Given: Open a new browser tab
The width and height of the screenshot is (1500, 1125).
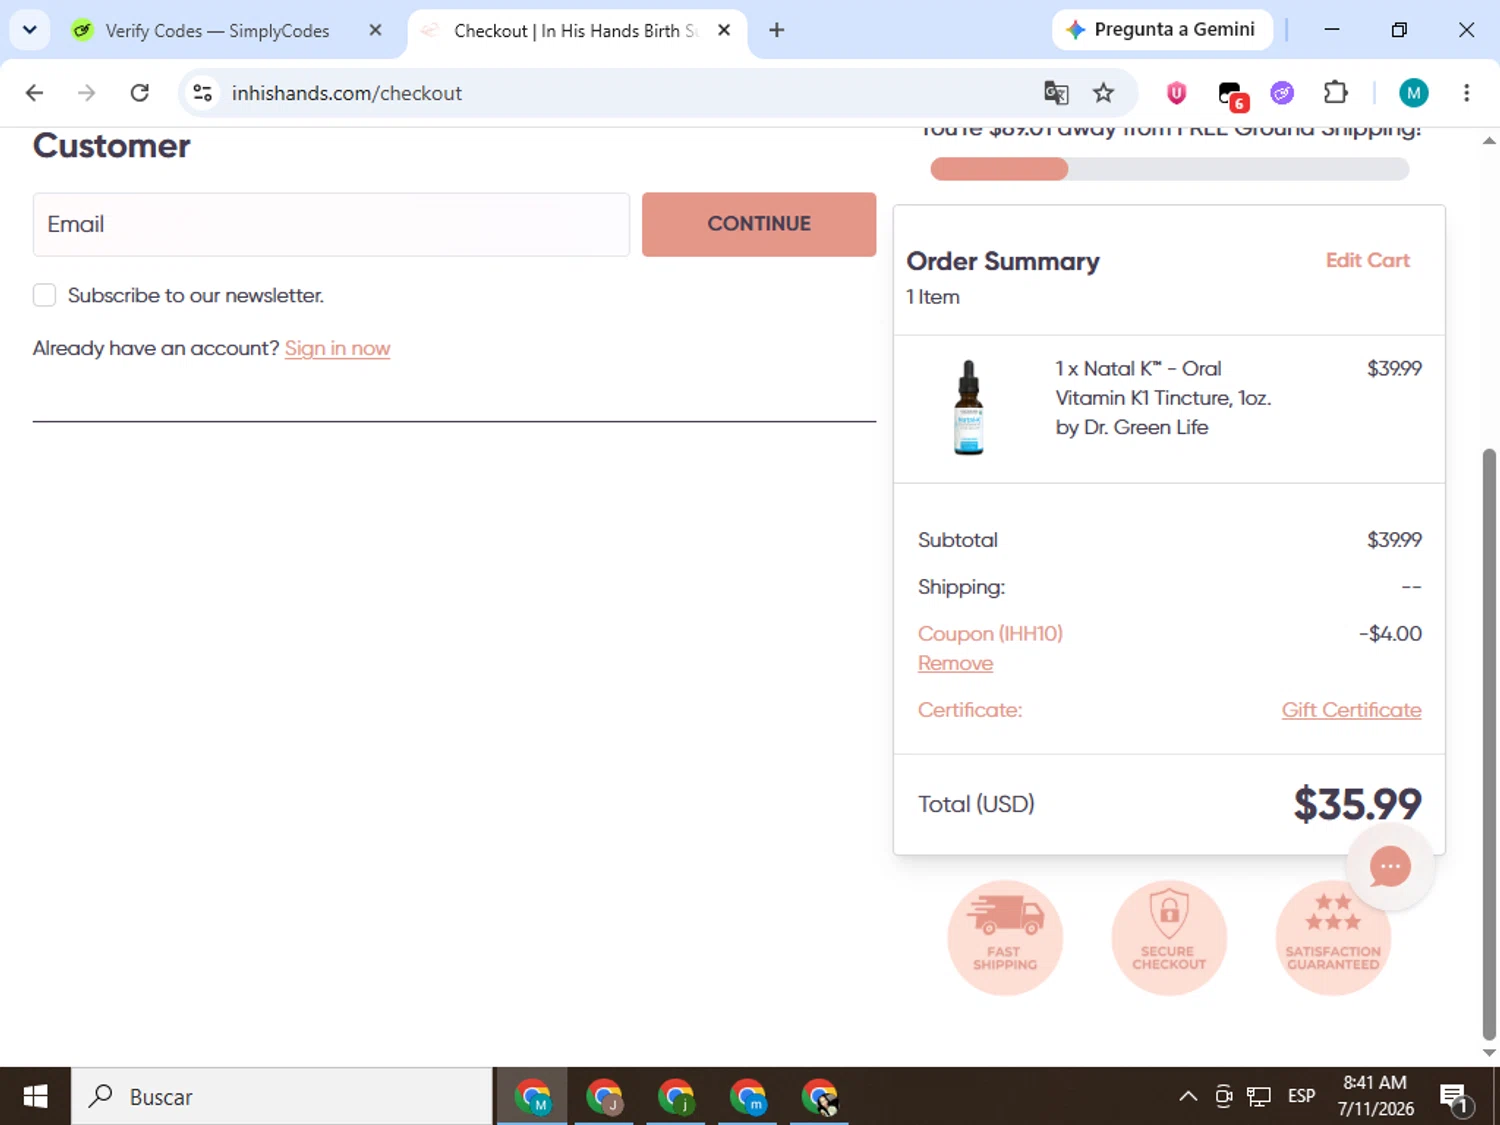Looking at the screenshot, I should 776,30.
